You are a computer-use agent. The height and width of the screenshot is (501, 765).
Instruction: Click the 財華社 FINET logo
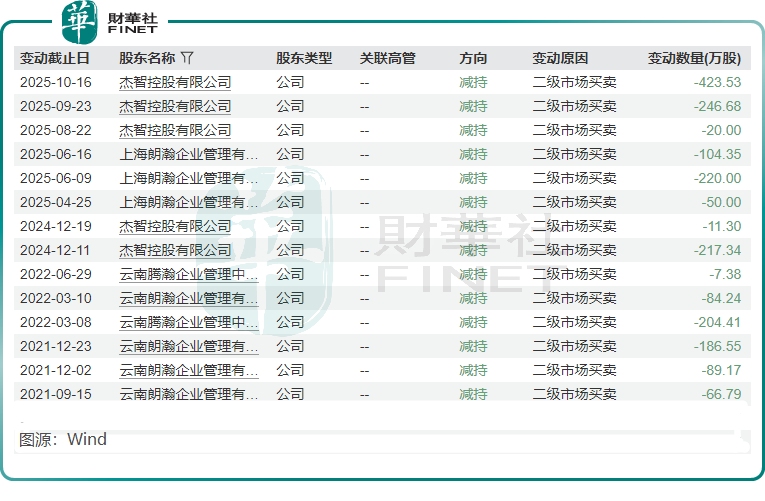[110, 21]
